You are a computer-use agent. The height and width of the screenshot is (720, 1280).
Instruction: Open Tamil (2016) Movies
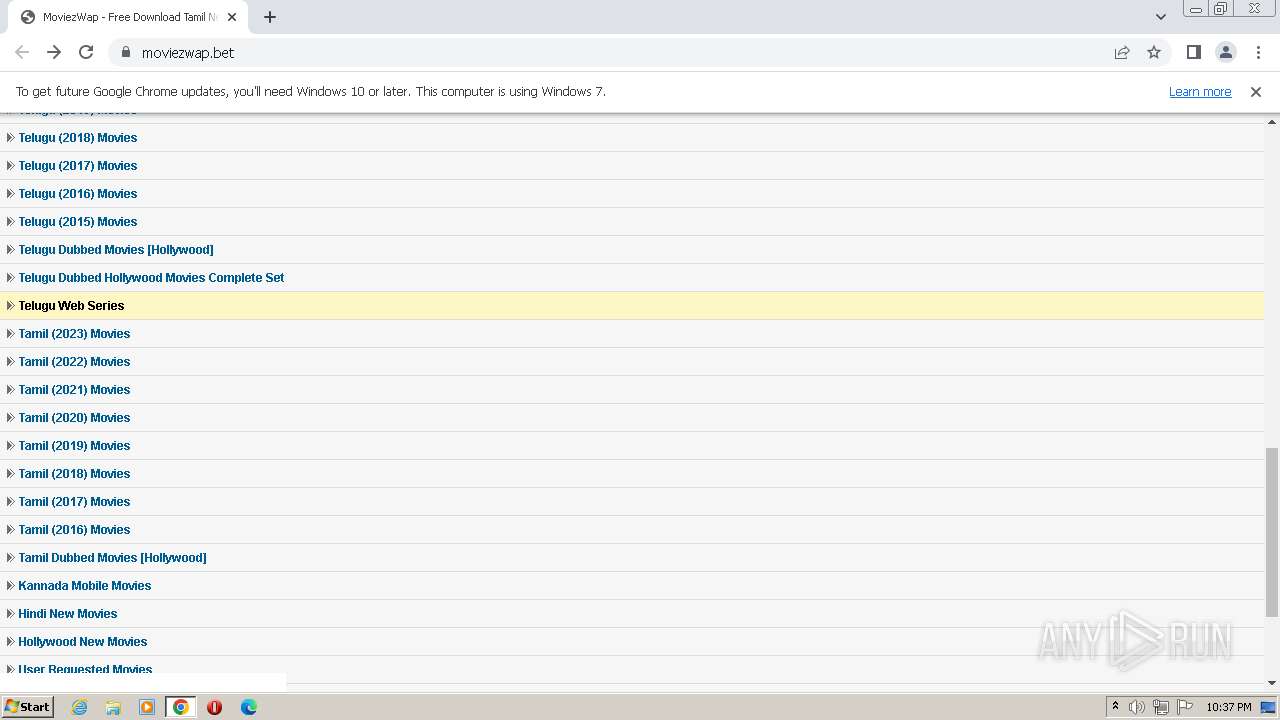[74, 530]
